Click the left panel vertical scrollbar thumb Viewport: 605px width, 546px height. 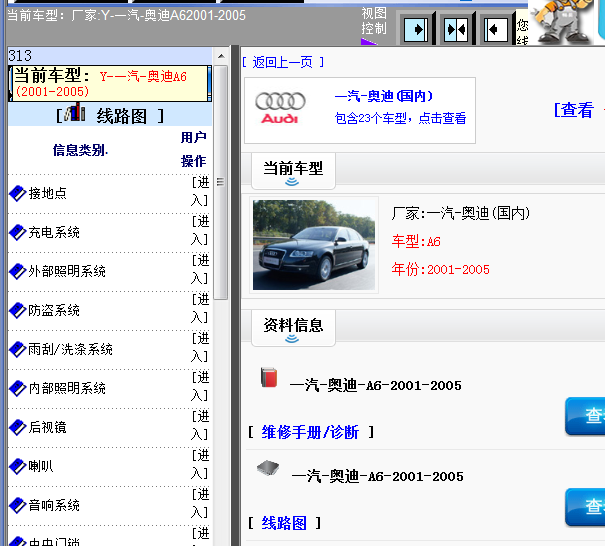tap(221, 182)
